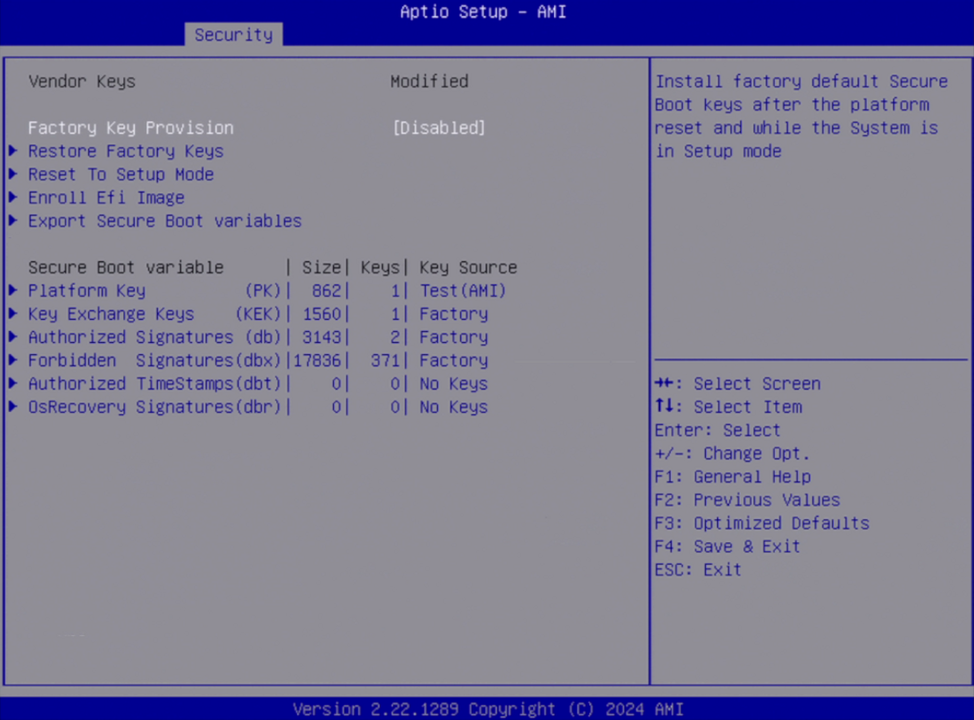Select the Security tab

[x=233, y=34]
